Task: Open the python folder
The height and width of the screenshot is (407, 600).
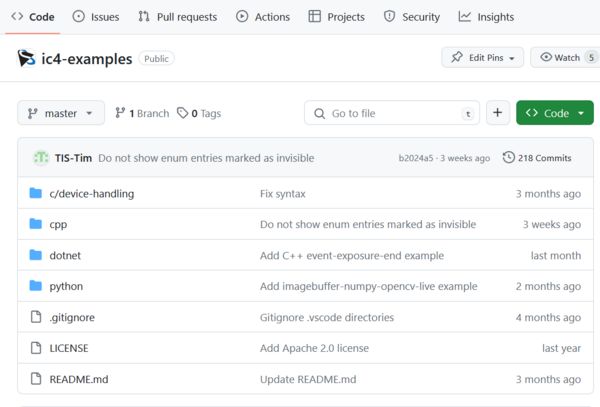Action: pos(66,286)
